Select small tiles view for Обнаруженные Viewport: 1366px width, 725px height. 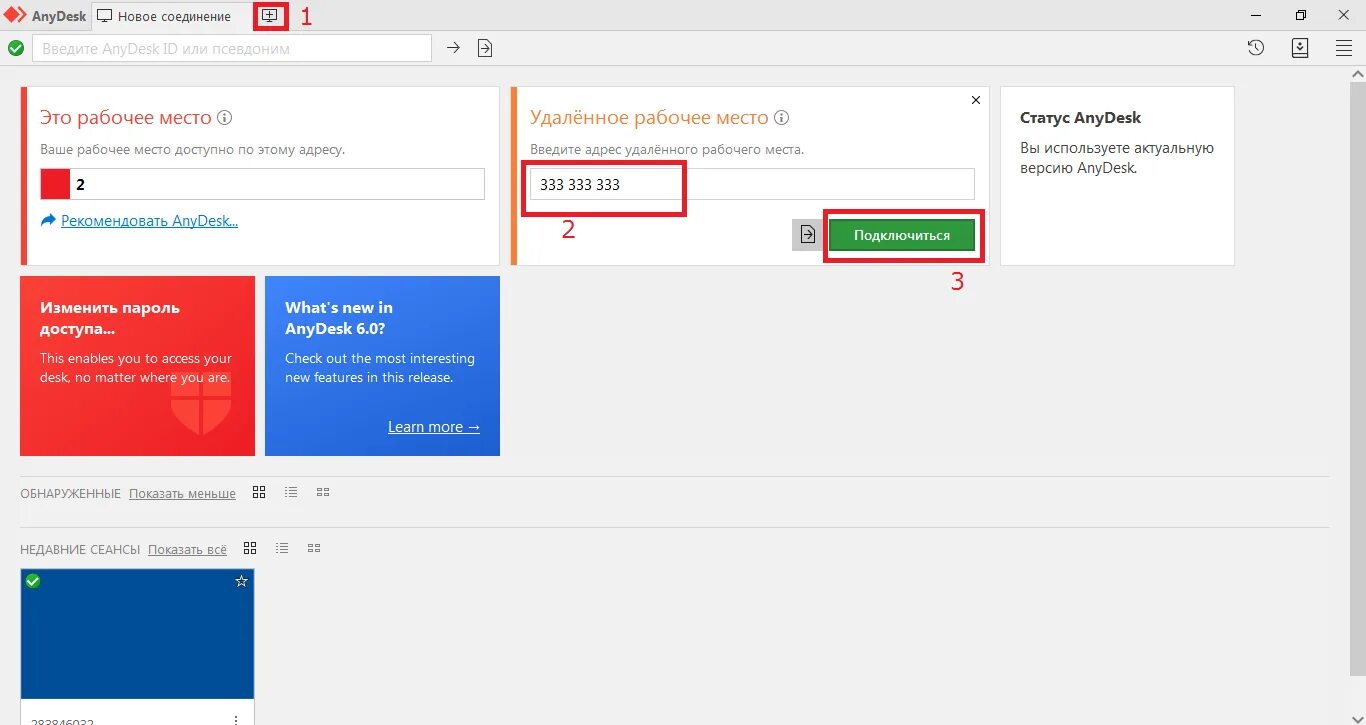pos(323,492)
